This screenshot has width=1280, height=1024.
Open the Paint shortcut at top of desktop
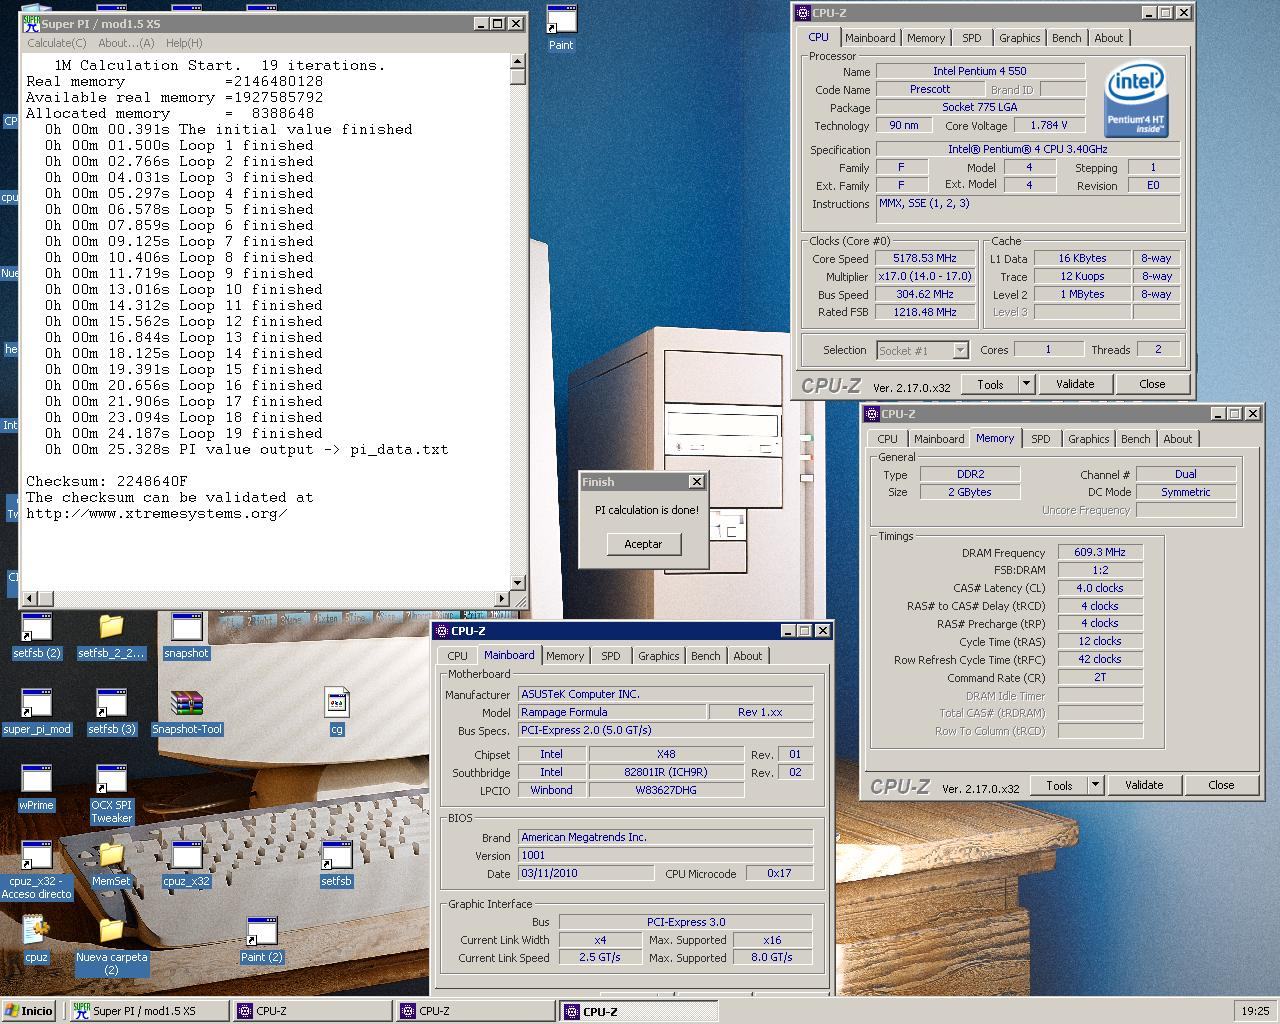pos(561,27)
